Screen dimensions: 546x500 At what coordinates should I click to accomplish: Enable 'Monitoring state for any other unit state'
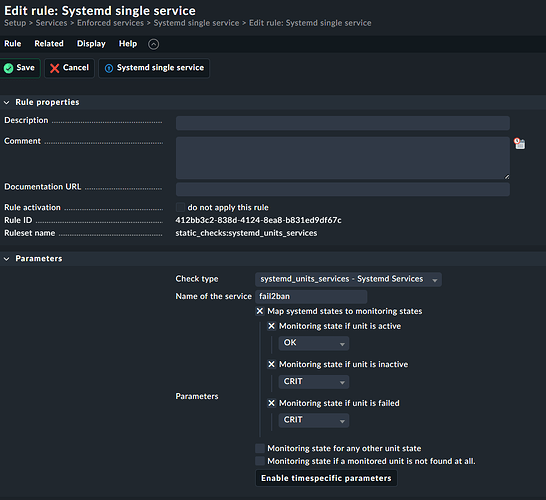click(x=260, y=448)
